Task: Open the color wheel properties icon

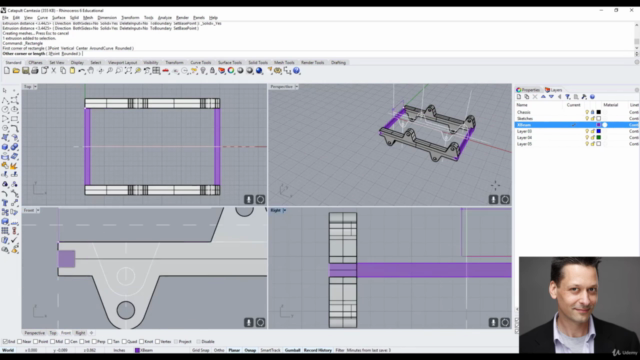Action: point(231,71)
